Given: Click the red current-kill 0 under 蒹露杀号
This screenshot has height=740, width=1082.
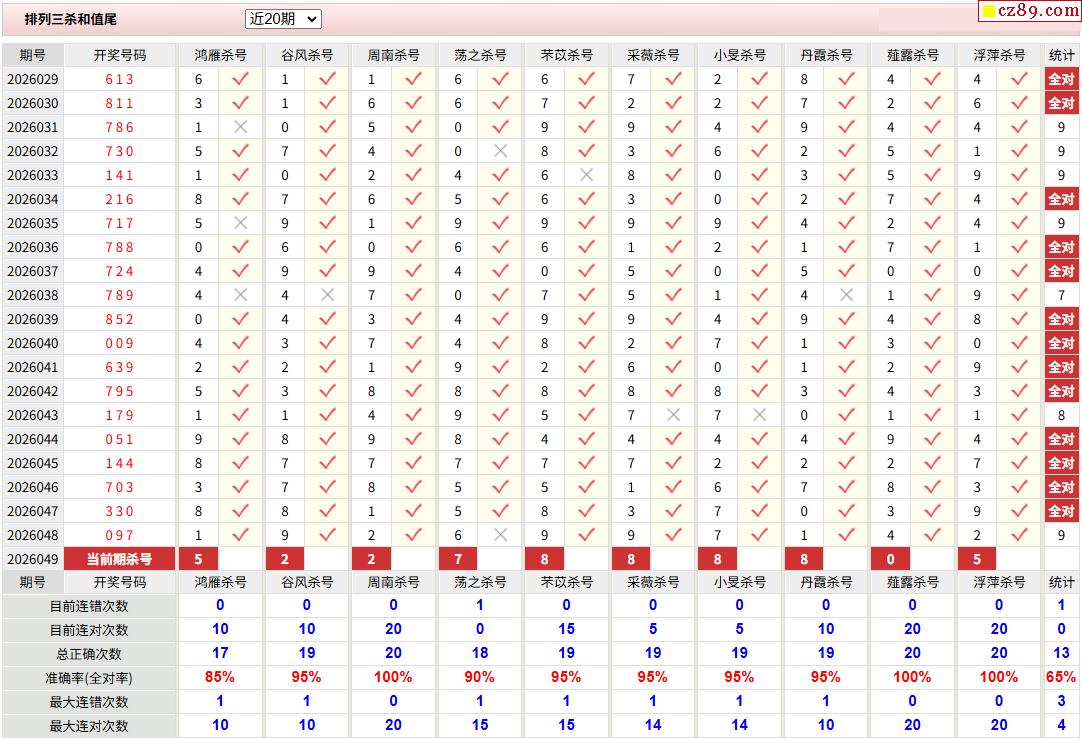Looking at the screenshot, I should (890, 559).
